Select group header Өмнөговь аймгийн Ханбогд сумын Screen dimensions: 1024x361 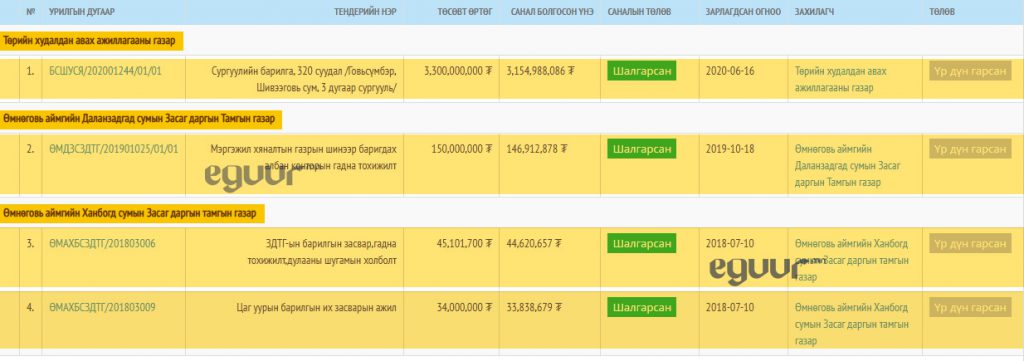[x=133, y=213]
